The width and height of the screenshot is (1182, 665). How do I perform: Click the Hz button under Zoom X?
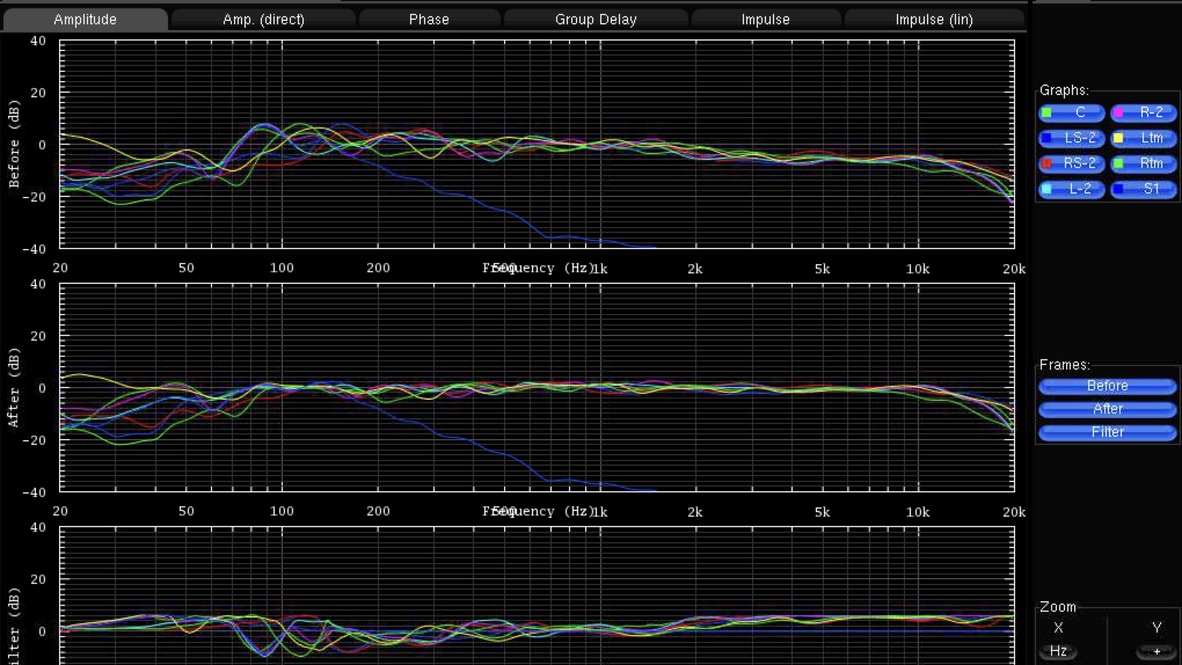click(x=1058, y=651)
